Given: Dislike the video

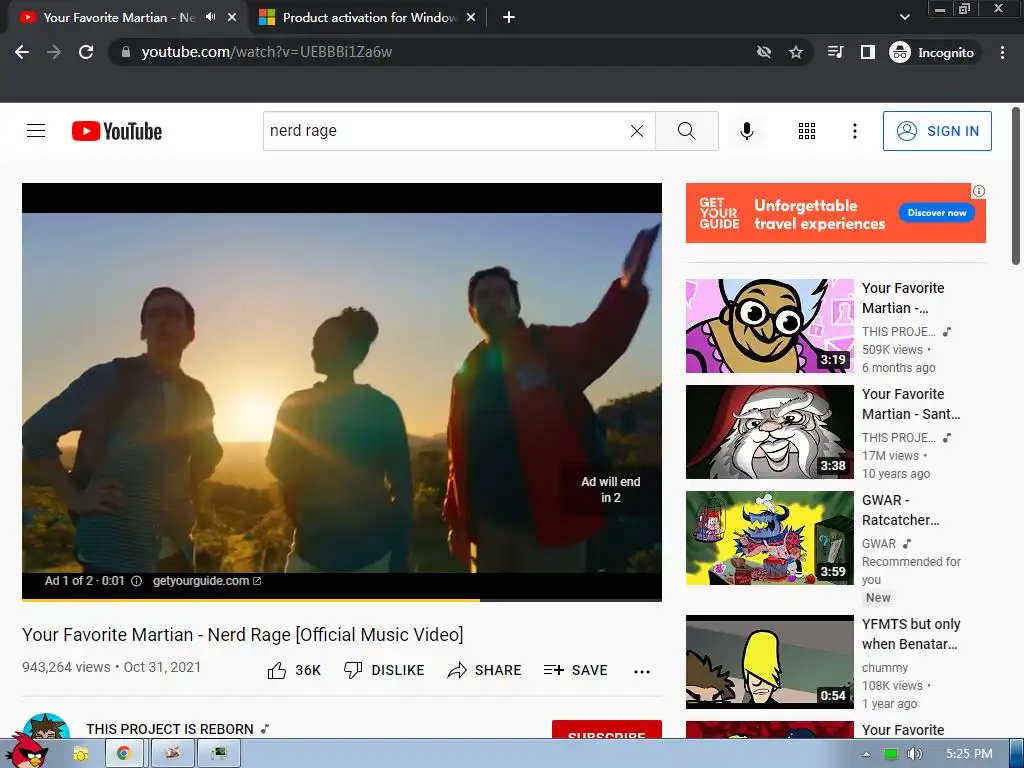Looking at the screenshot, I should (x=384, y=670).
